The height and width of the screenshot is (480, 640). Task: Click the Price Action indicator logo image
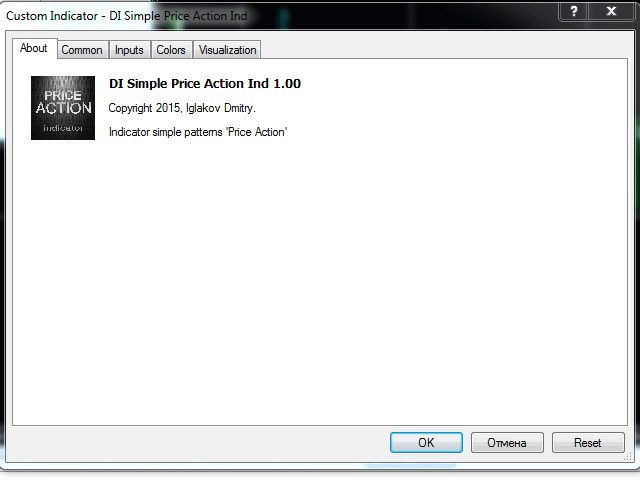[63, 108]
